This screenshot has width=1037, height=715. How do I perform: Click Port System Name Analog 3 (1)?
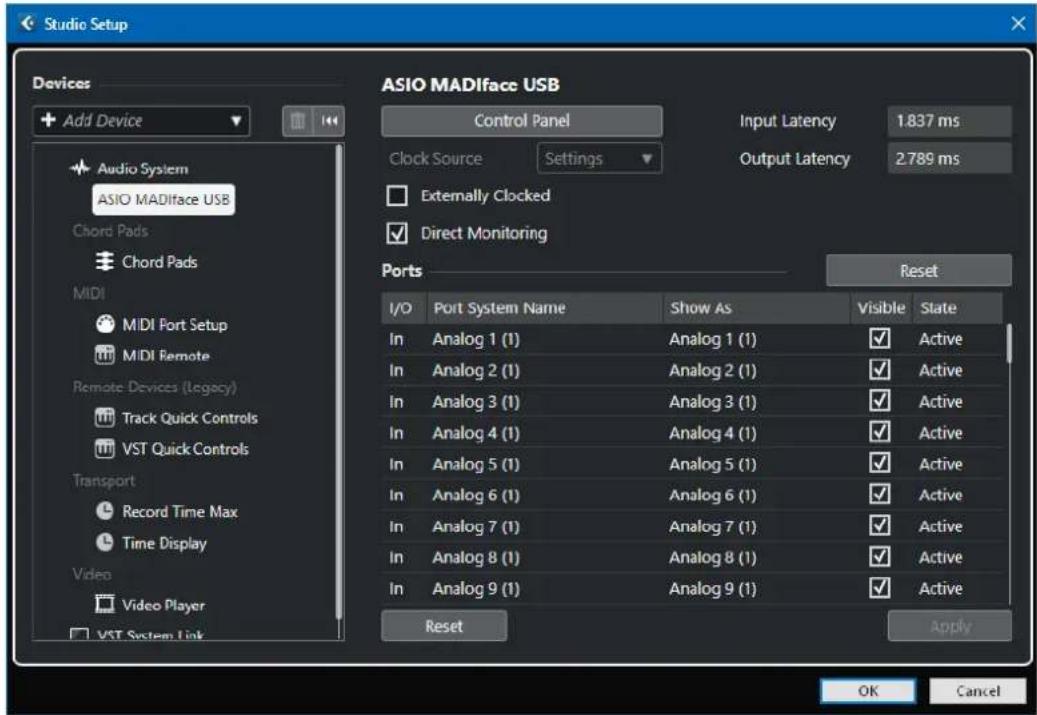click(x=476, y=401)
